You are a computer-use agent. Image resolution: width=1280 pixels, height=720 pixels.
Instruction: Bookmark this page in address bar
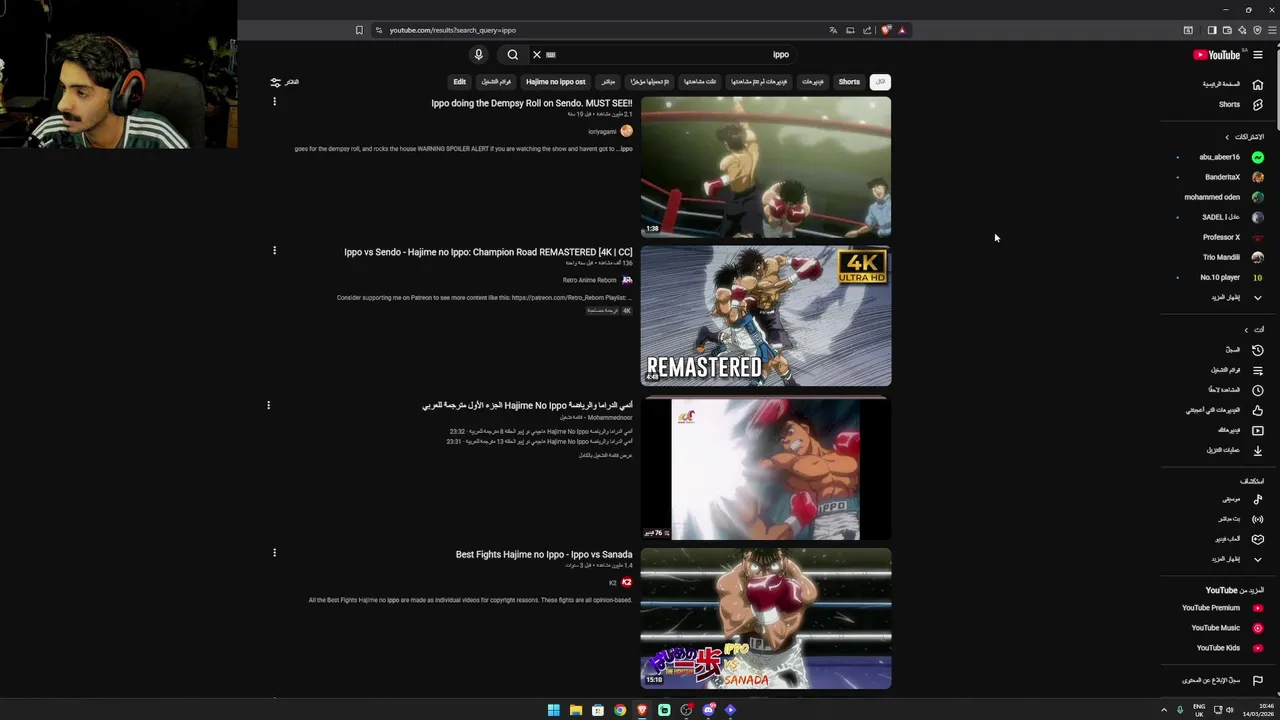(359, 30)
